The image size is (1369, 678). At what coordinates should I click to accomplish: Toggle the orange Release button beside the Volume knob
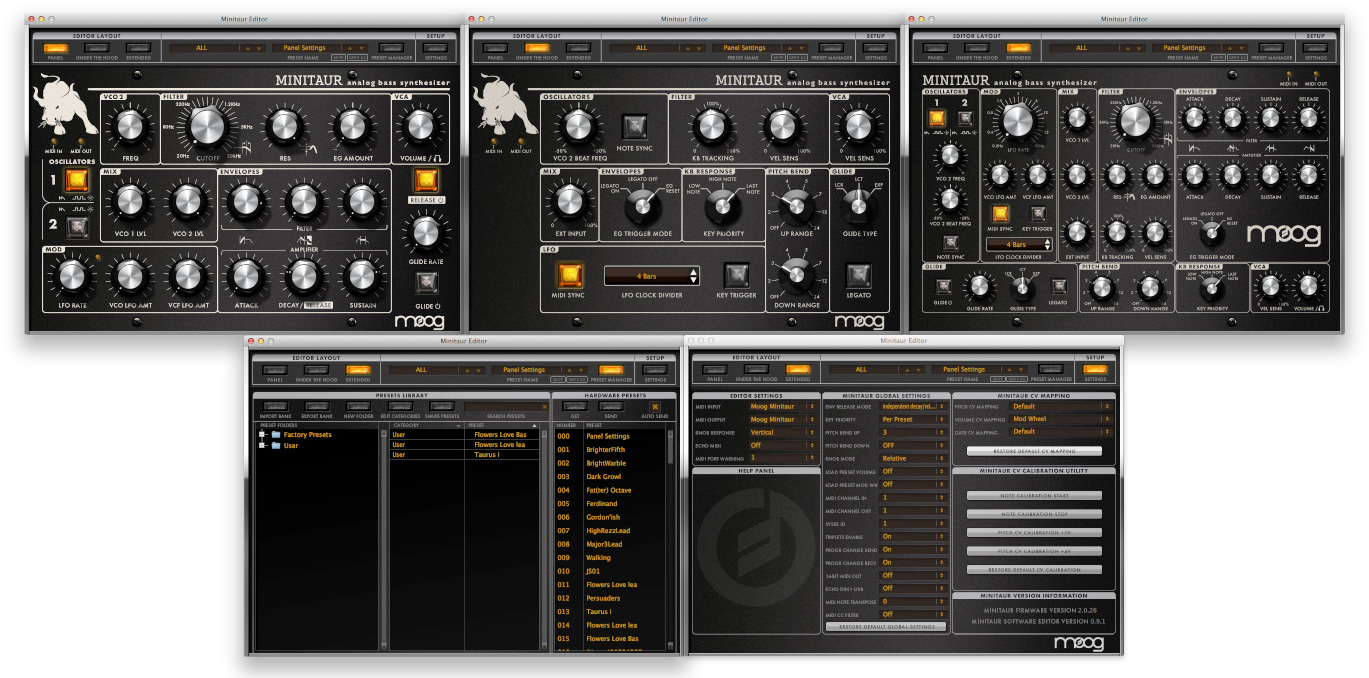coord(426,180)
